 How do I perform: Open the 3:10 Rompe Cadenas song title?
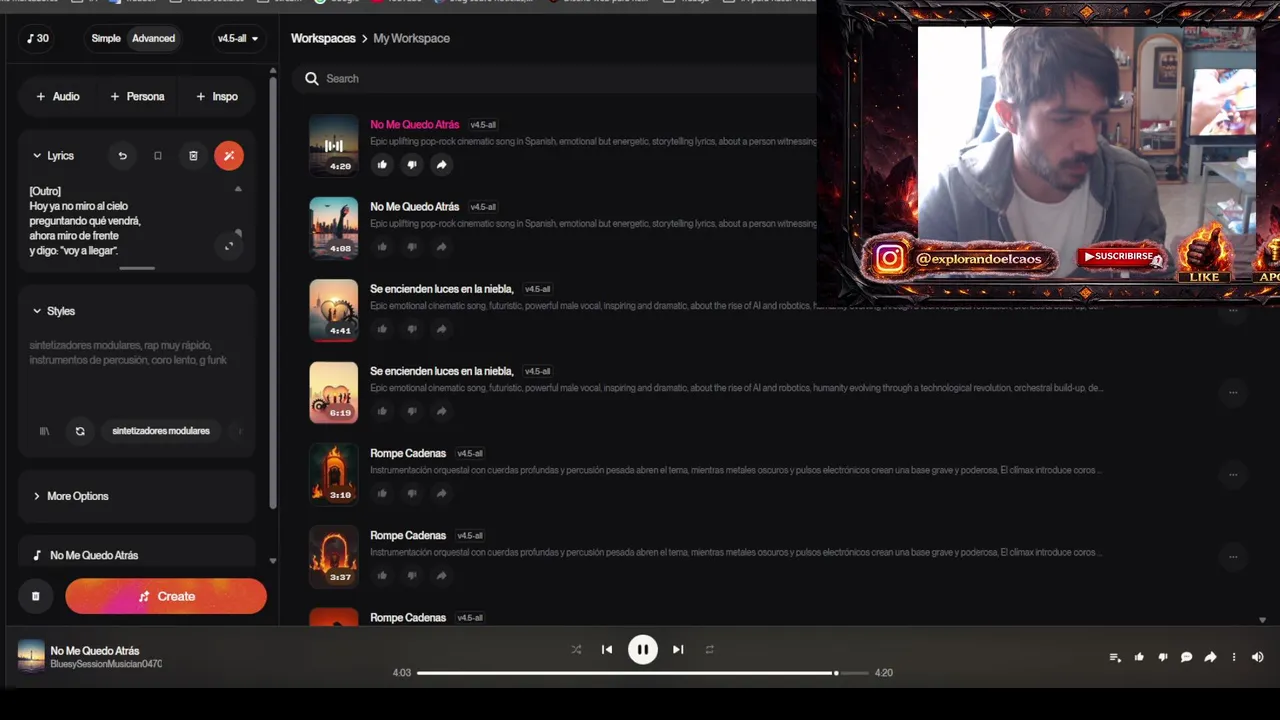pos(408,453)
